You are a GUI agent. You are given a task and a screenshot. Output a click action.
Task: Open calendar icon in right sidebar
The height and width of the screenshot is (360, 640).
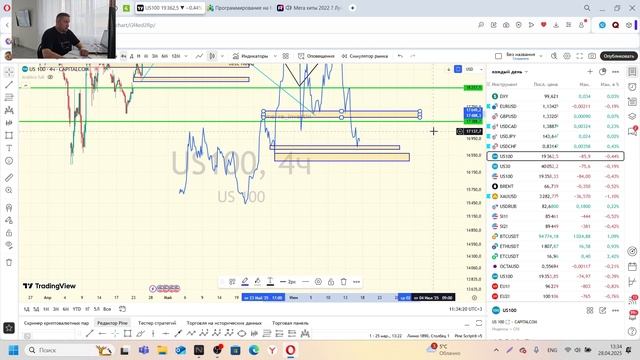click(x=632, y=267)
